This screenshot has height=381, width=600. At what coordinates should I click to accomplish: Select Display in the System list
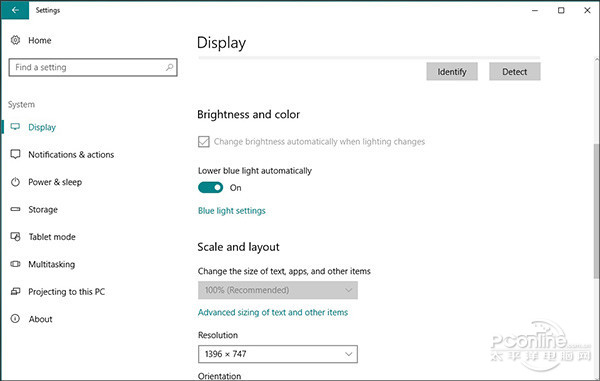42,127
